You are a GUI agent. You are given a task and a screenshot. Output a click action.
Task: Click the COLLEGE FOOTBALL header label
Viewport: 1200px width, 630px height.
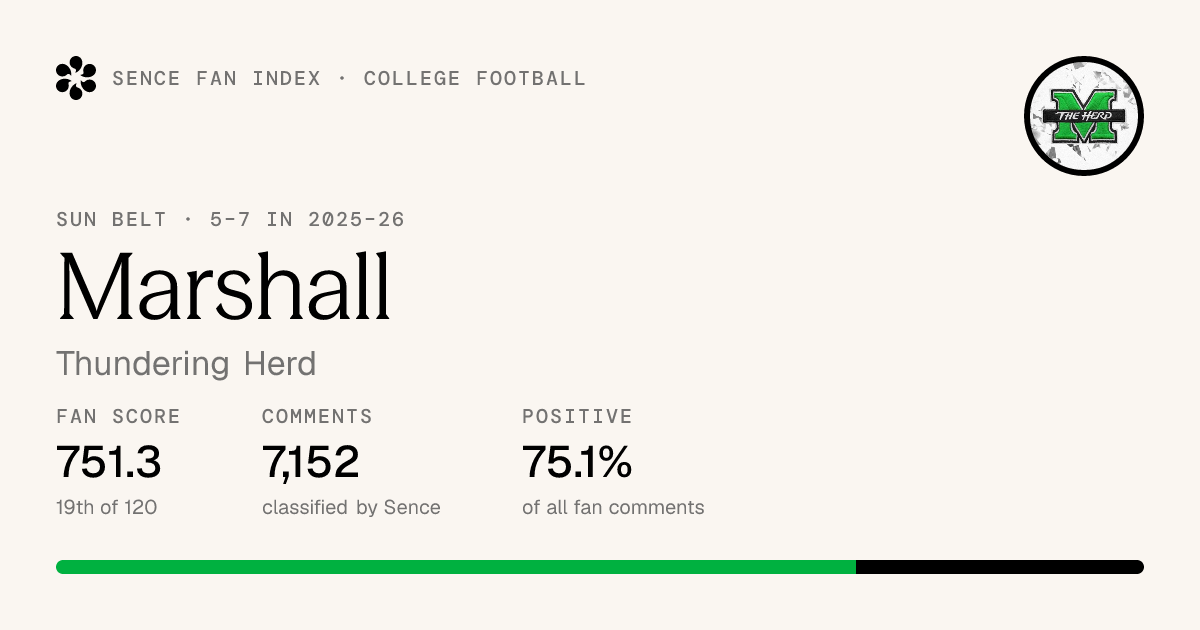point(475,79)
